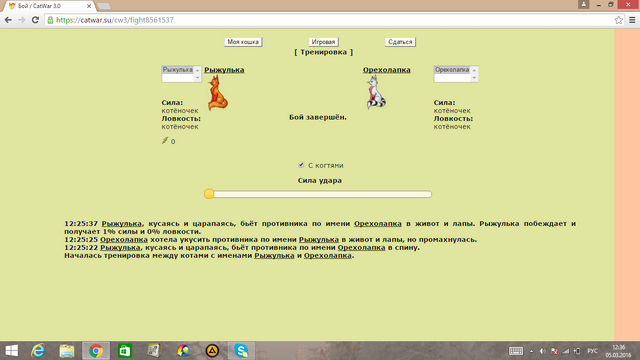
Task: Toggle the С когтями checkbox
Action: [x=301, y=165]
